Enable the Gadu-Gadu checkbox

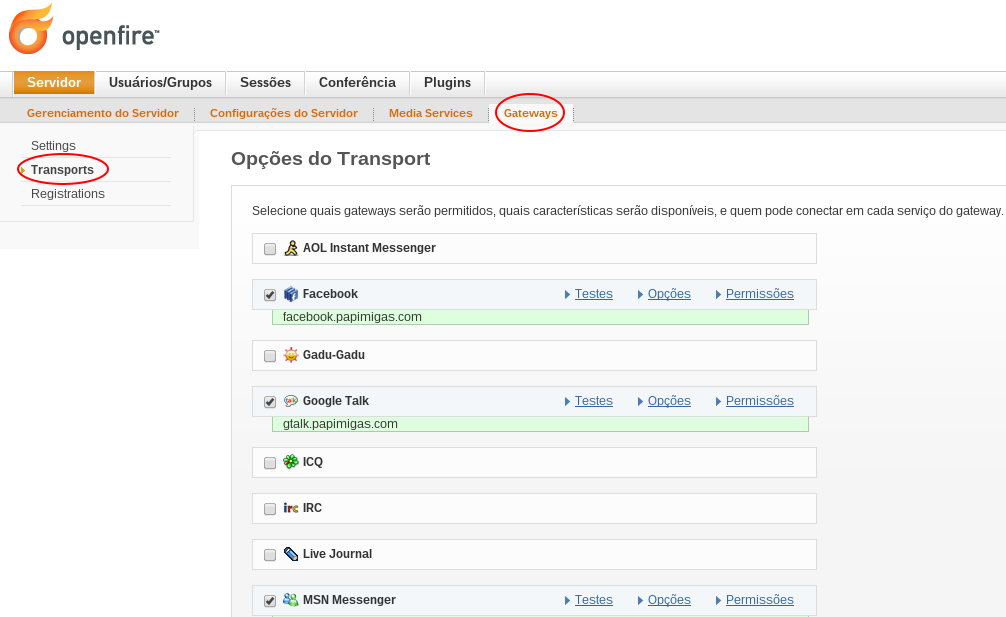coord(270,356)
